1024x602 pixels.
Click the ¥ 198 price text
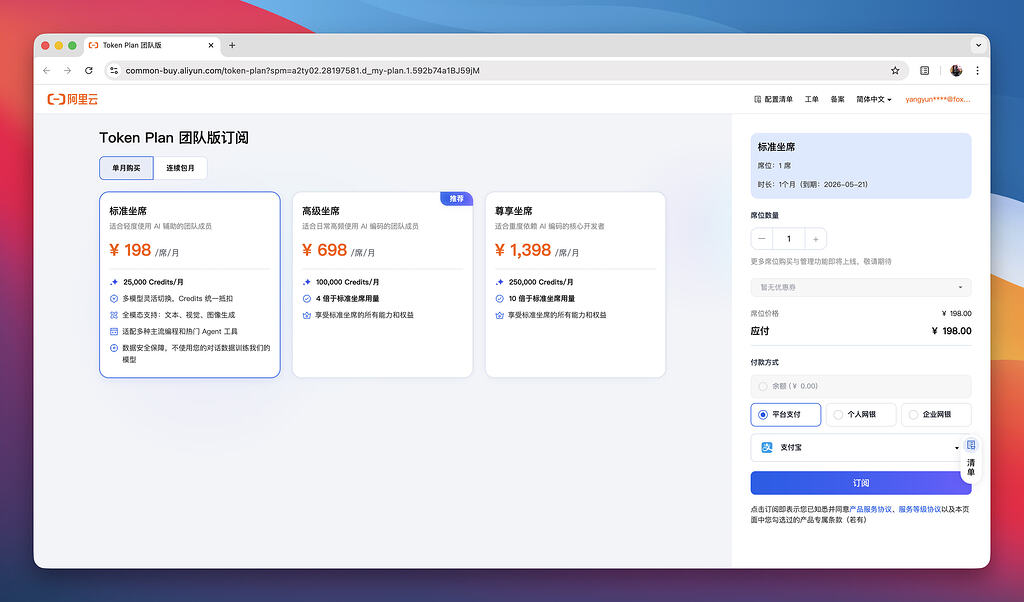pyautogui.click(x=130, y=250)
